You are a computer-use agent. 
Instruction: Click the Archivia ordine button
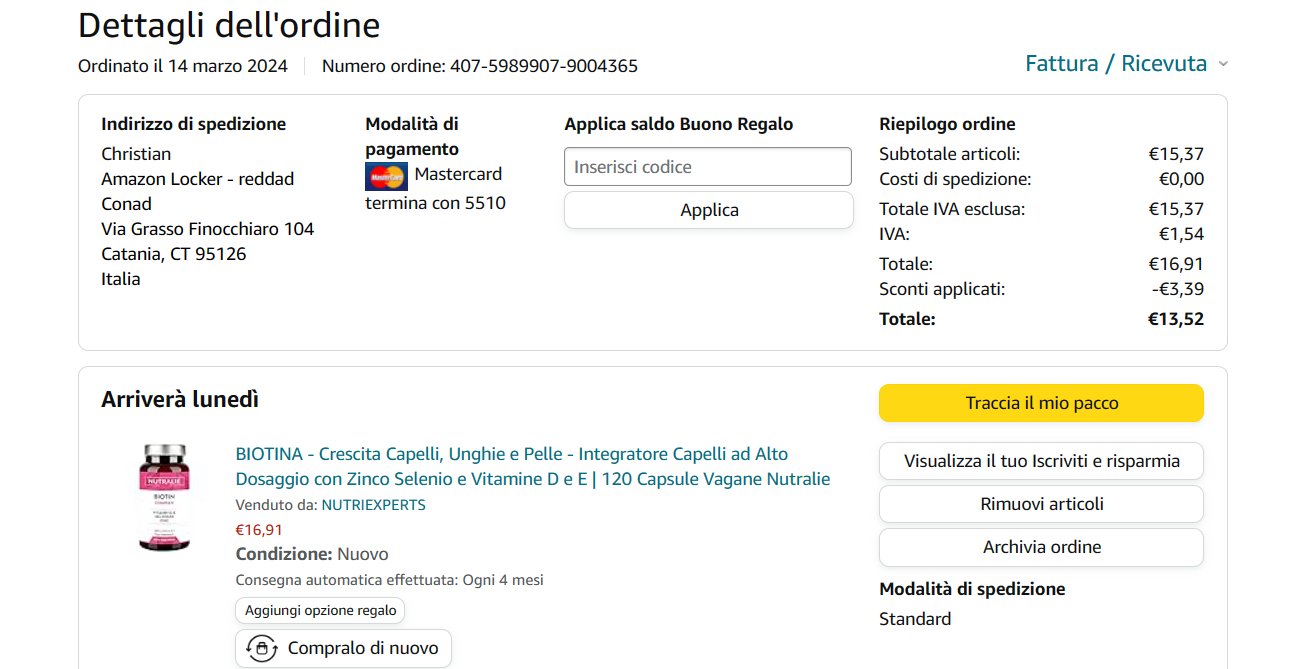pyautogui.click(x=1041, y=547)
